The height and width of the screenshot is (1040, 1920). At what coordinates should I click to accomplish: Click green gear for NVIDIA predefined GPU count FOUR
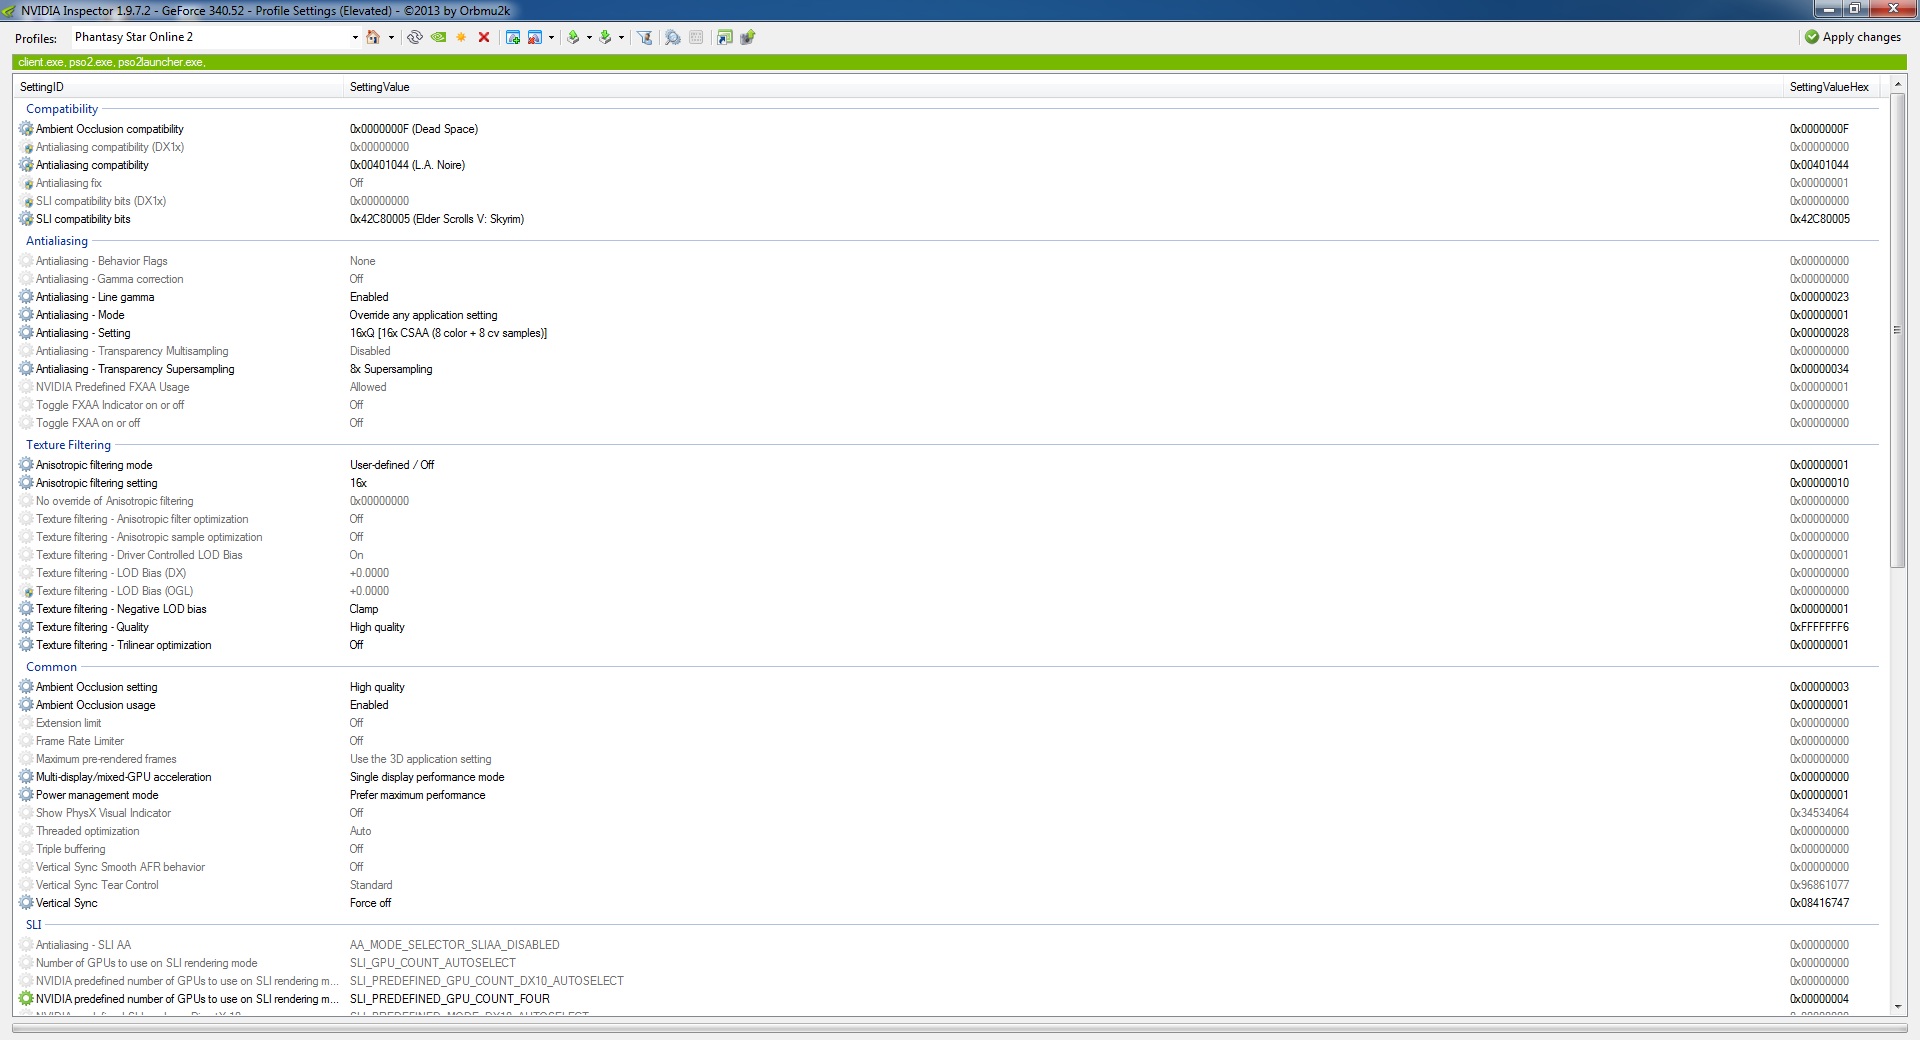tap(26, 999)
